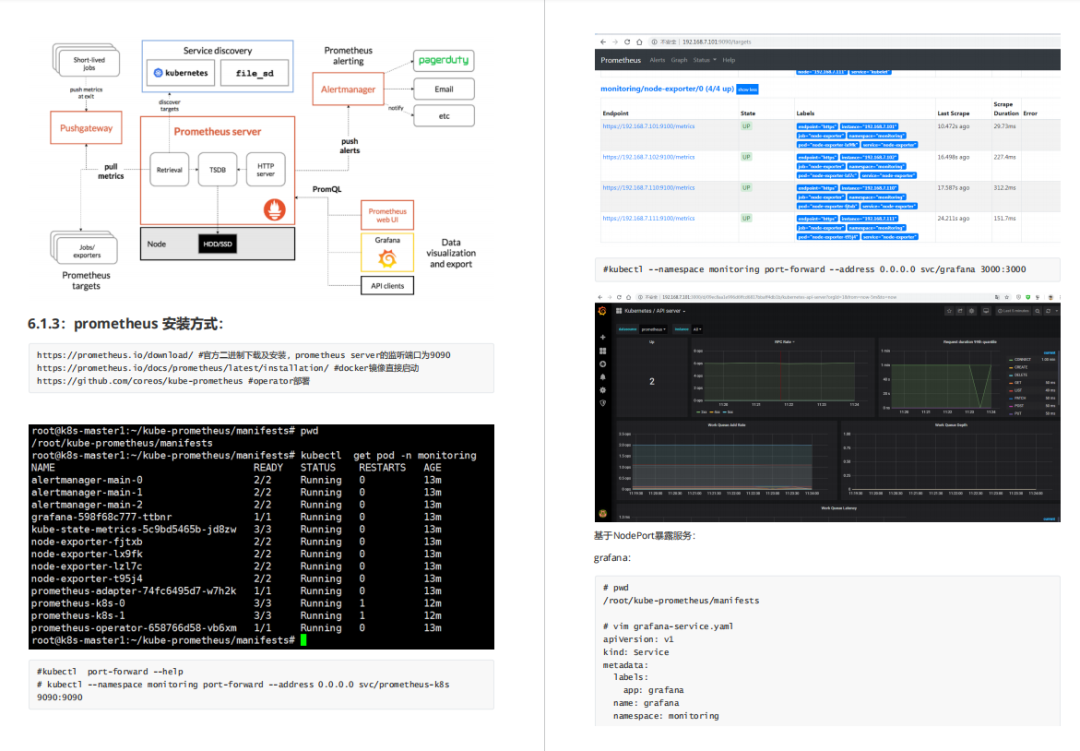Screen dimensions: 1080x751
Task: Open endpoint 192.168.7.102:9100/metrics link
Action: pos(648,157)
